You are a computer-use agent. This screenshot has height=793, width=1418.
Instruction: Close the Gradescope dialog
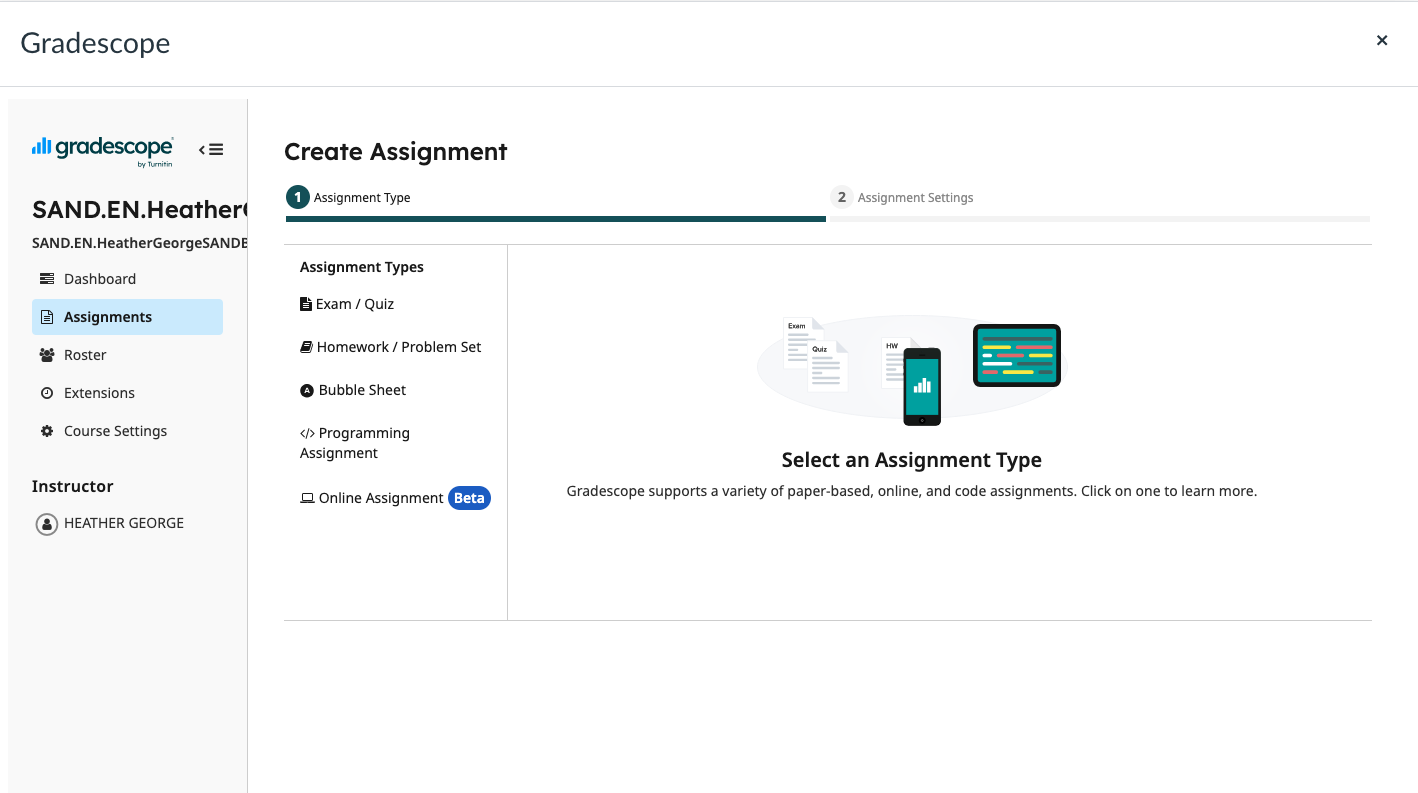tap(1382, 41)
